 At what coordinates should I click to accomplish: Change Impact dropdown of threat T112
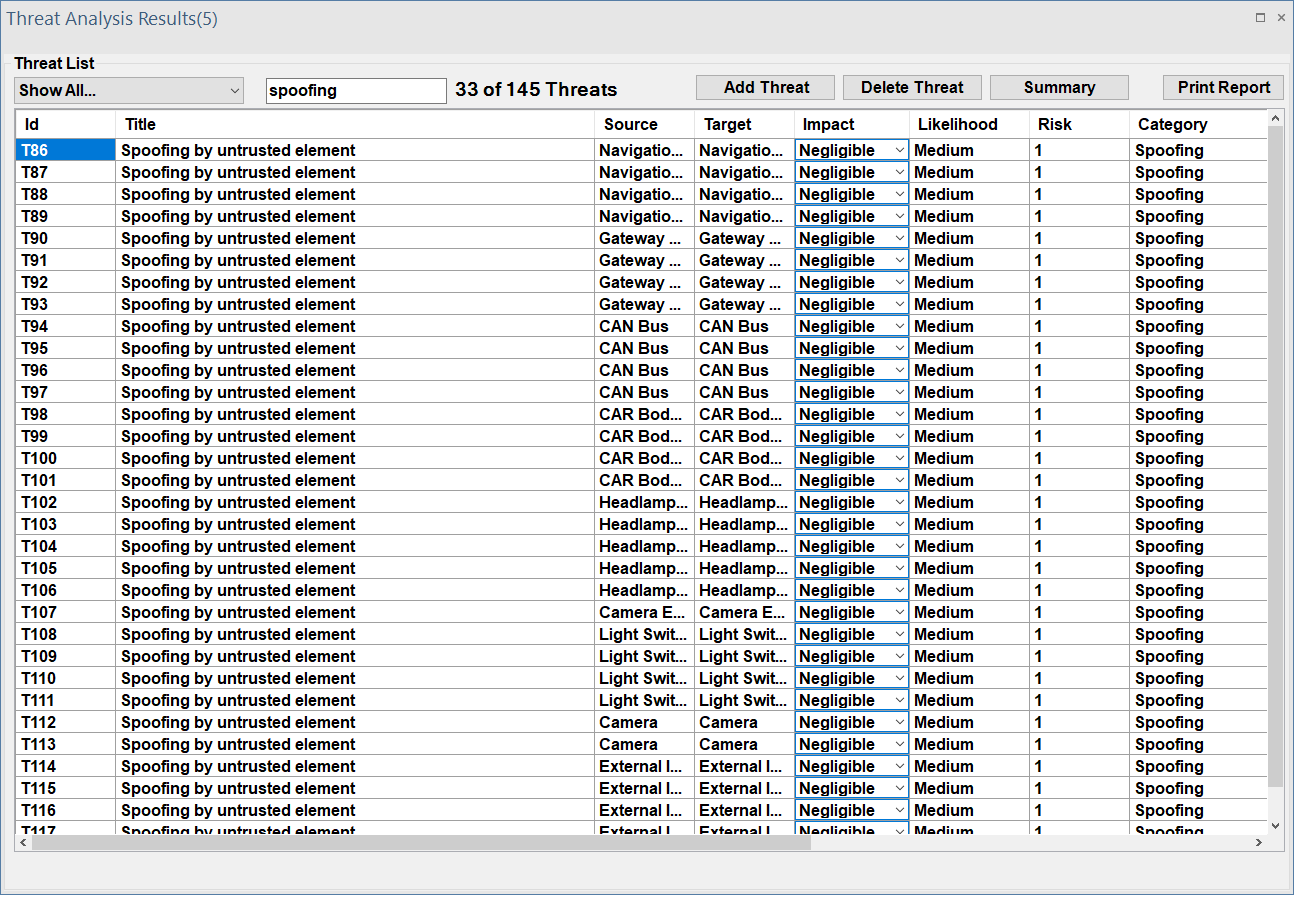pyautogui.click(x=851, y=722)
